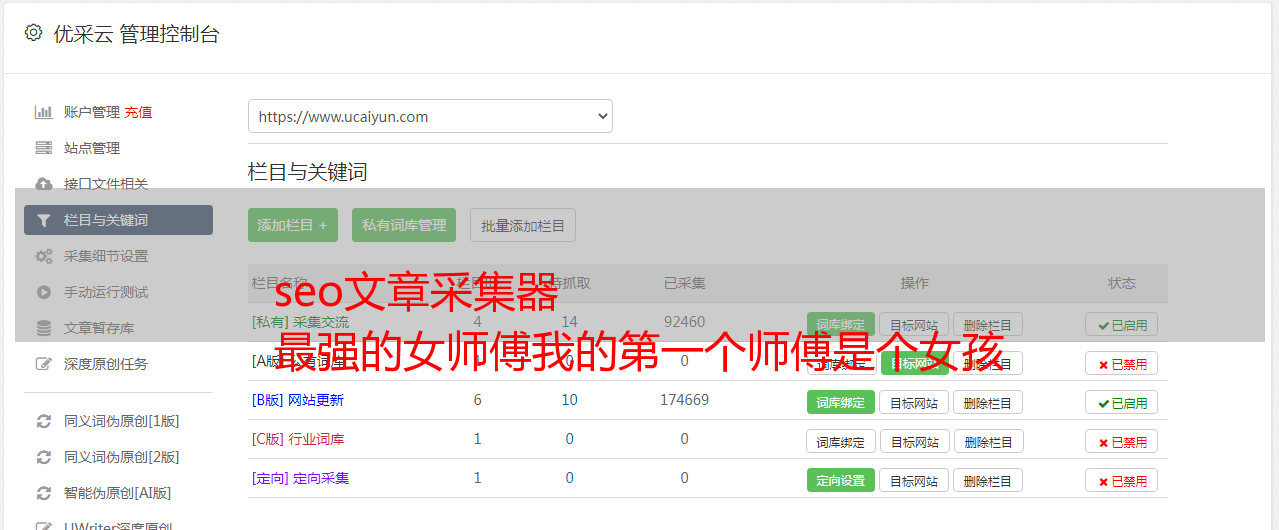Click the refresh icon of 同义词伪原创[1版]
The image size is (1279, 530).
43,421
